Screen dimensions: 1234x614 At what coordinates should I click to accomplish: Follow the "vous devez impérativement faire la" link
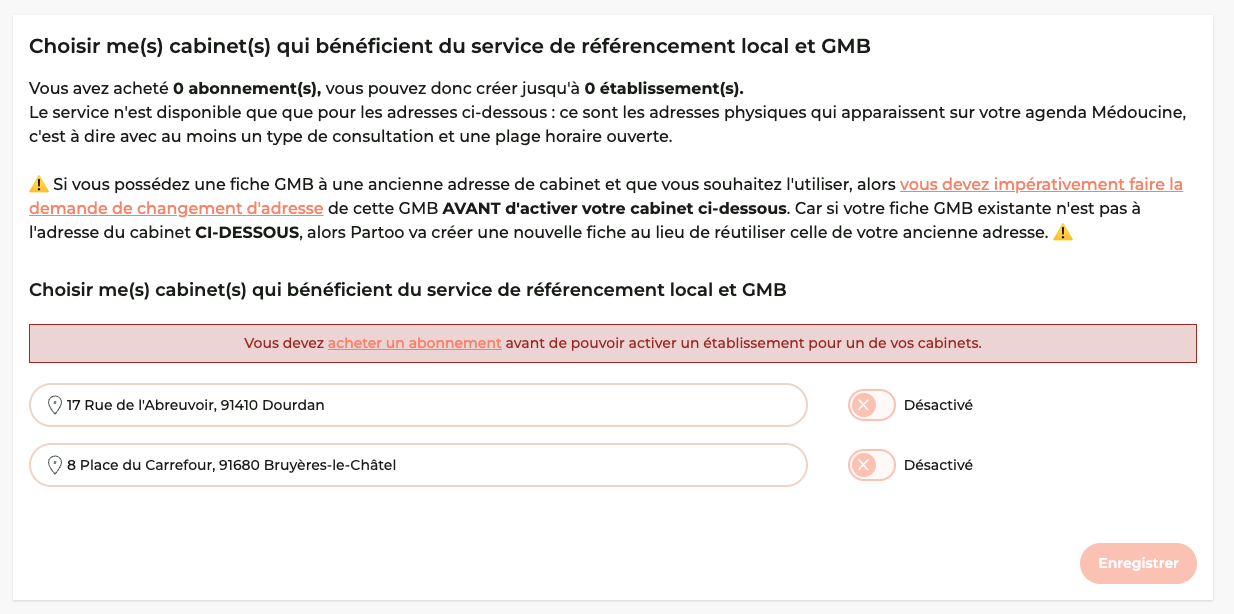coord(1041,184)
